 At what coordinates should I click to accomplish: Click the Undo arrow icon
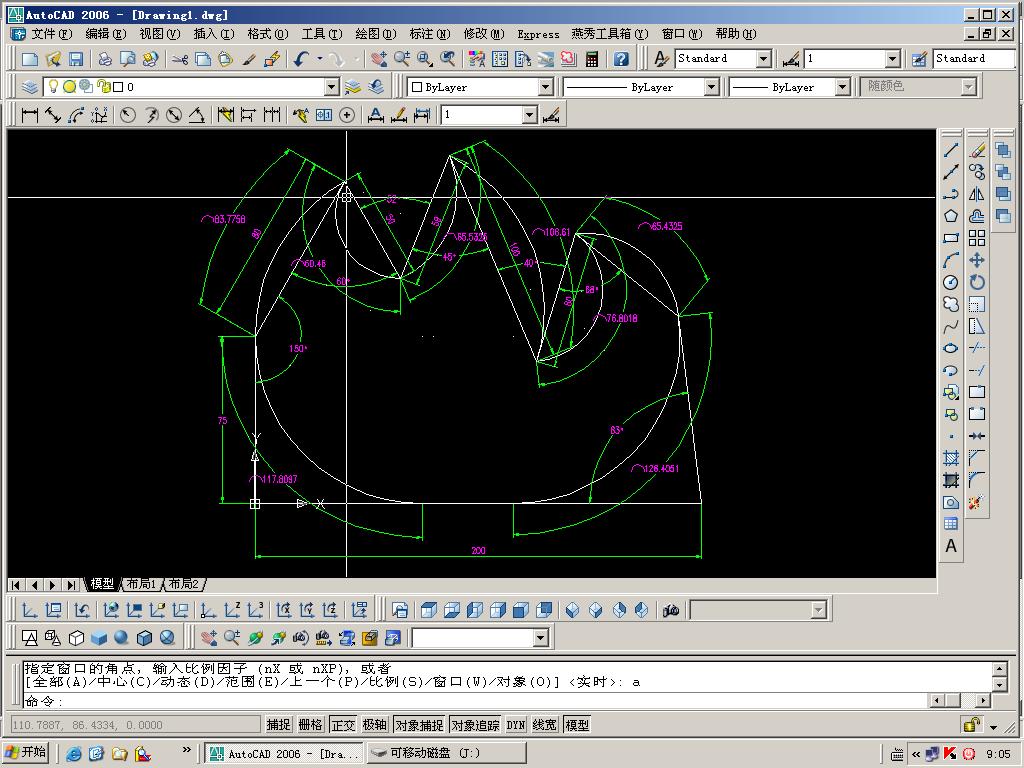click(x=301, y=59)
